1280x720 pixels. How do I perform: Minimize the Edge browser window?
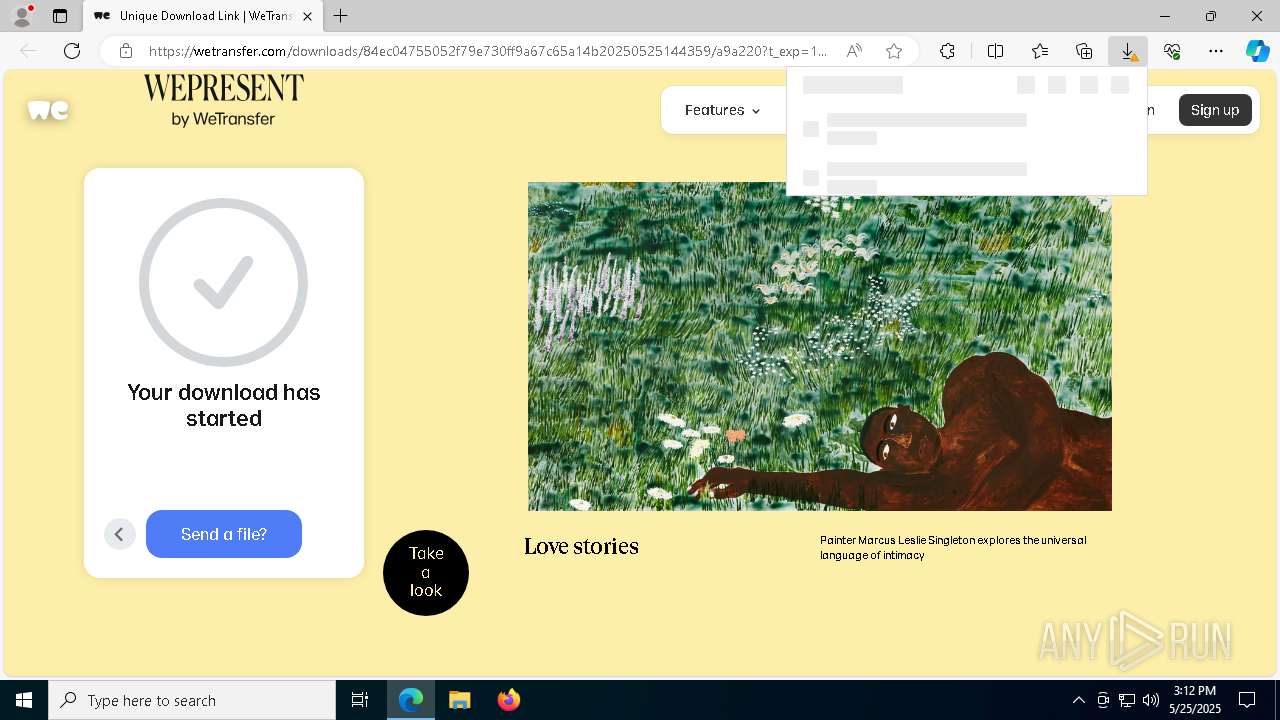click(1165, 16)
